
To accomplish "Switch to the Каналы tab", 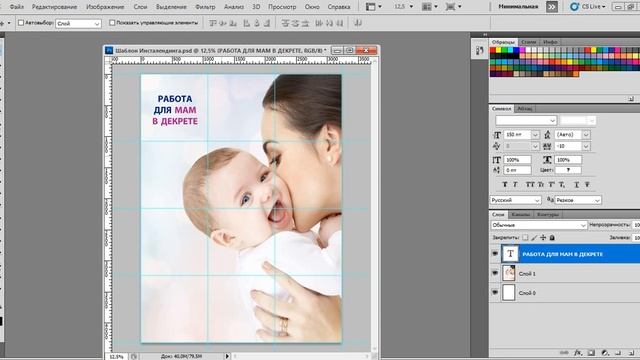I will [520, 215].
